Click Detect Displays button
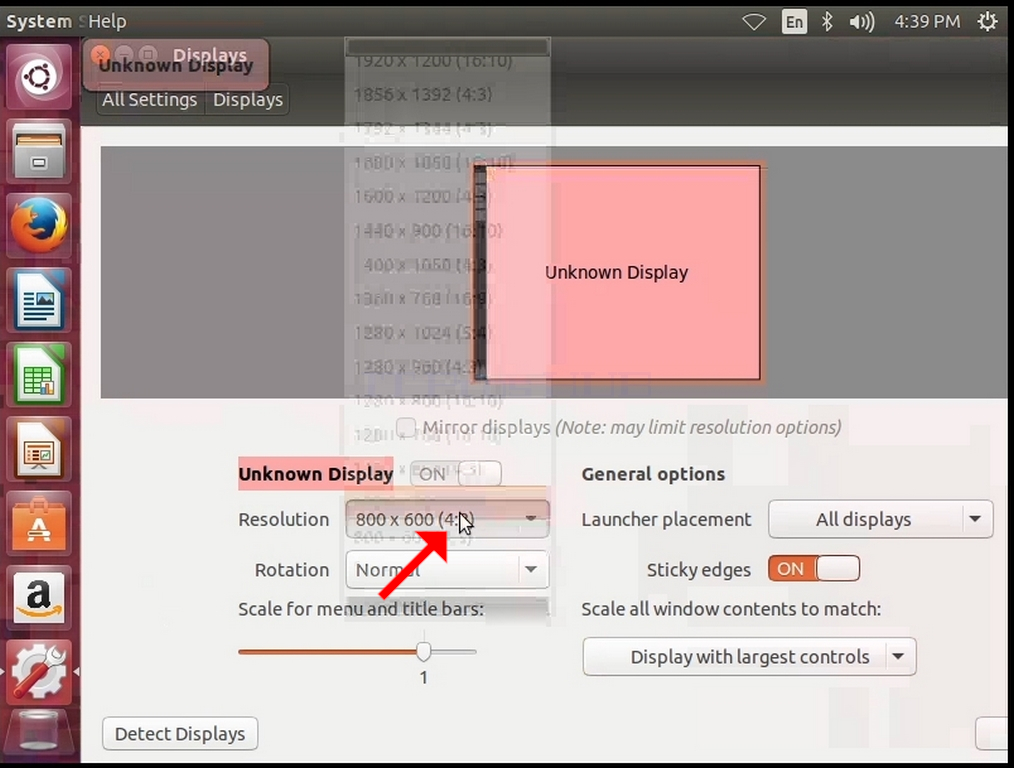The height and width of the screenshot is (768, 1014). 180,734
